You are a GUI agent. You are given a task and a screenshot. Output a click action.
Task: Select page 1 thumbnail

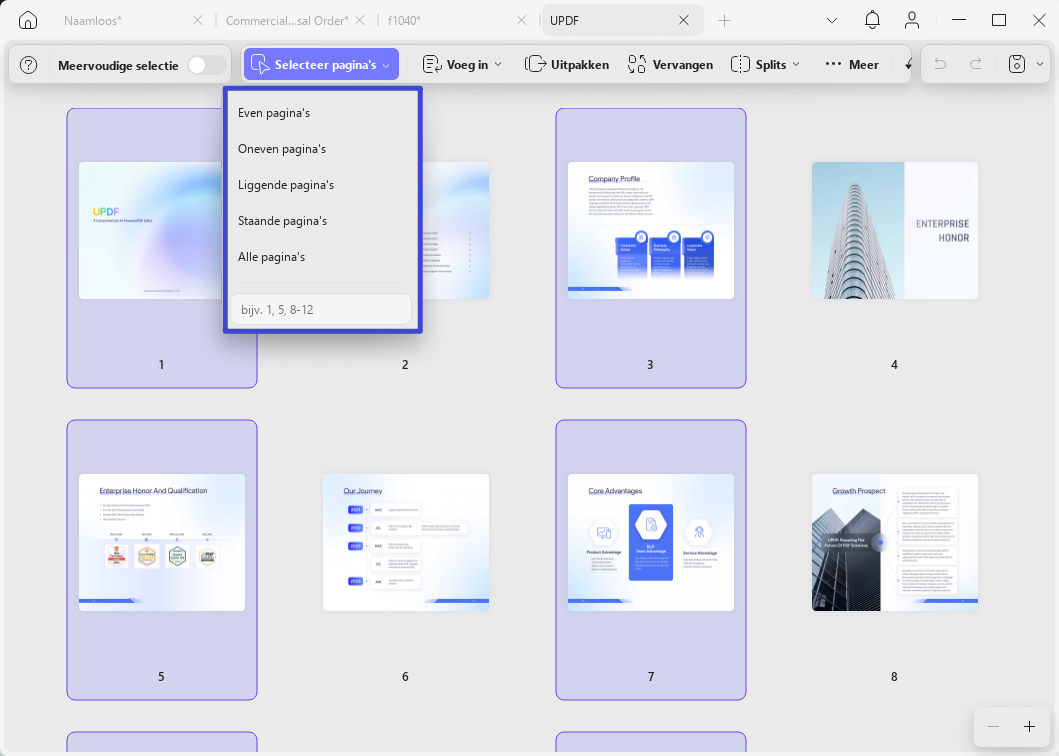(149, 230)
